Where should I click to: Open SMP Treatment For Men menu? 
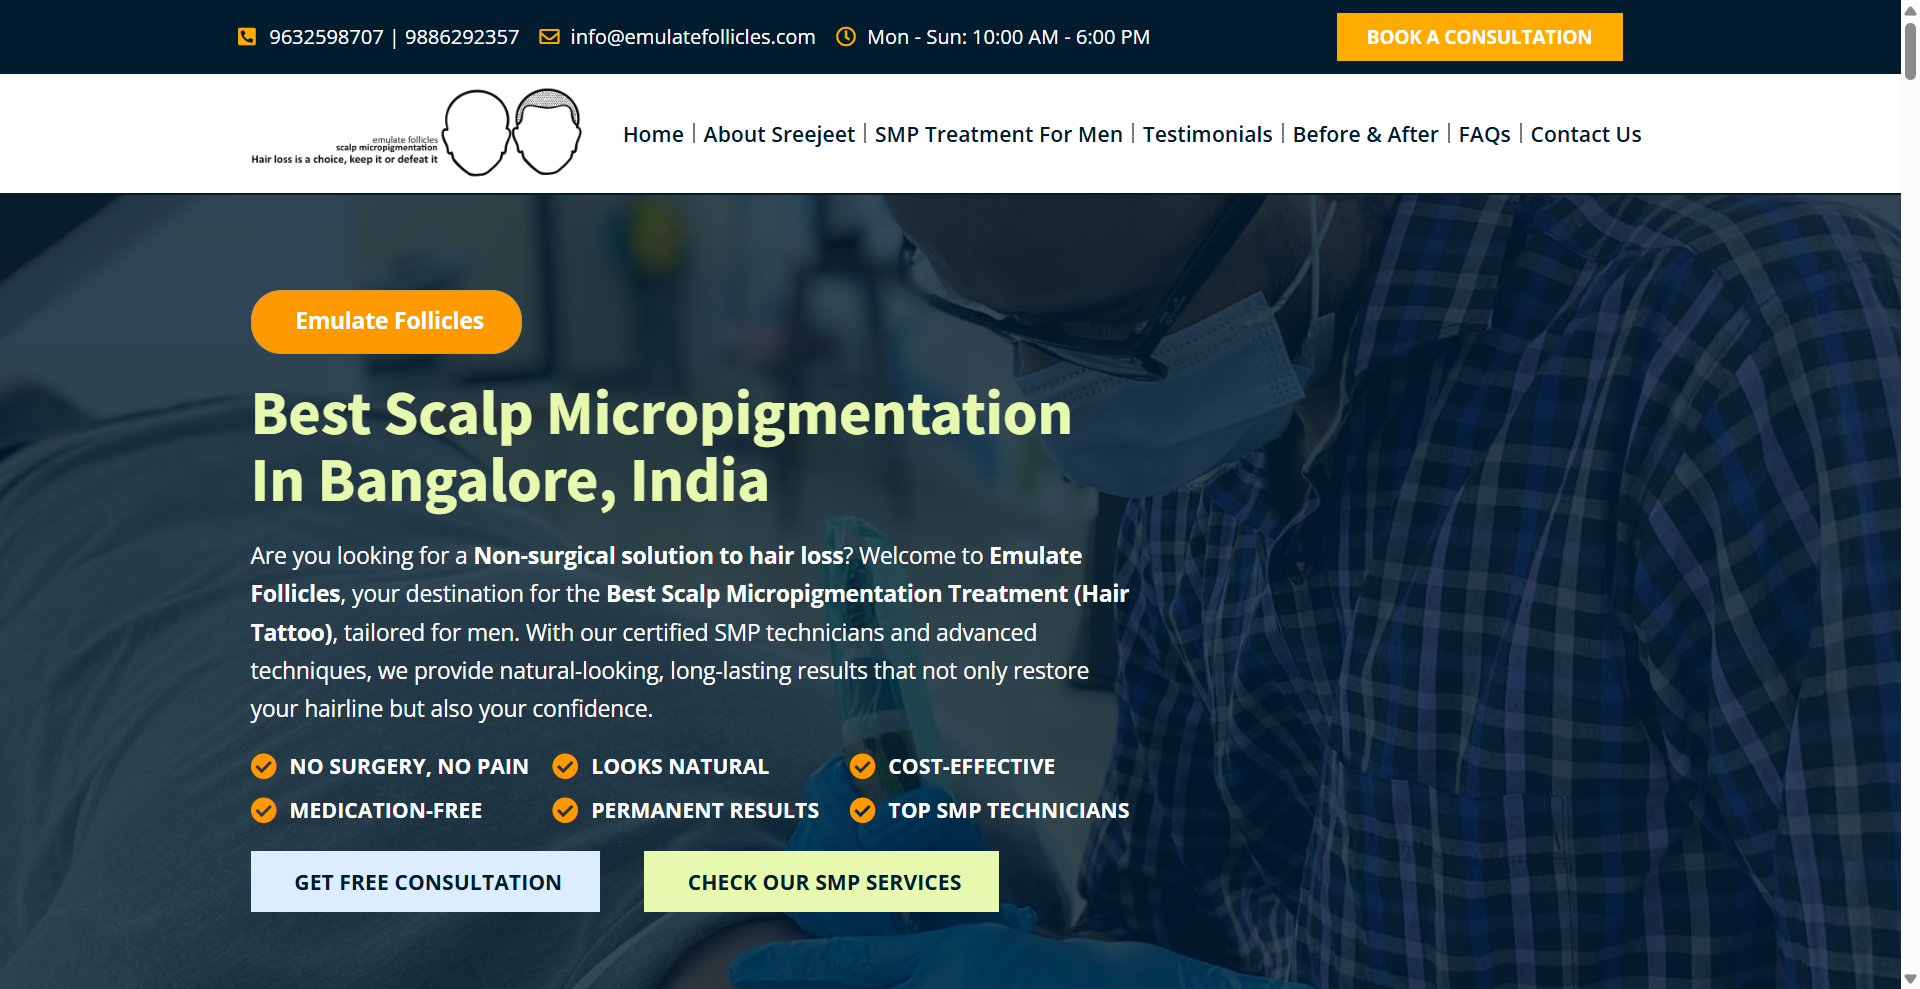point(998,135)
